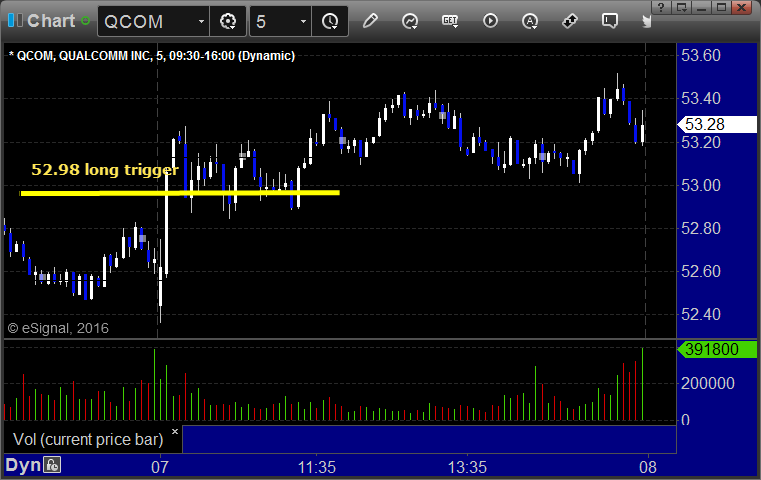Click the 53.28 current price marker

click(x=717, y=124)
